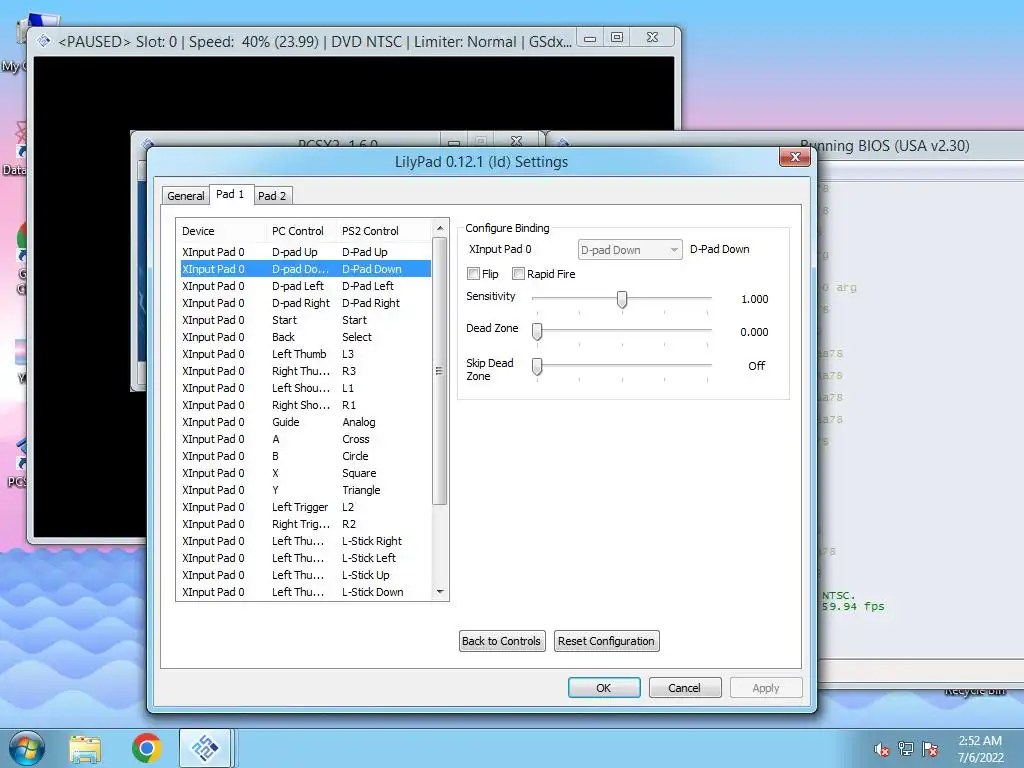Maximize the paused game window

(x=616, y=37)
